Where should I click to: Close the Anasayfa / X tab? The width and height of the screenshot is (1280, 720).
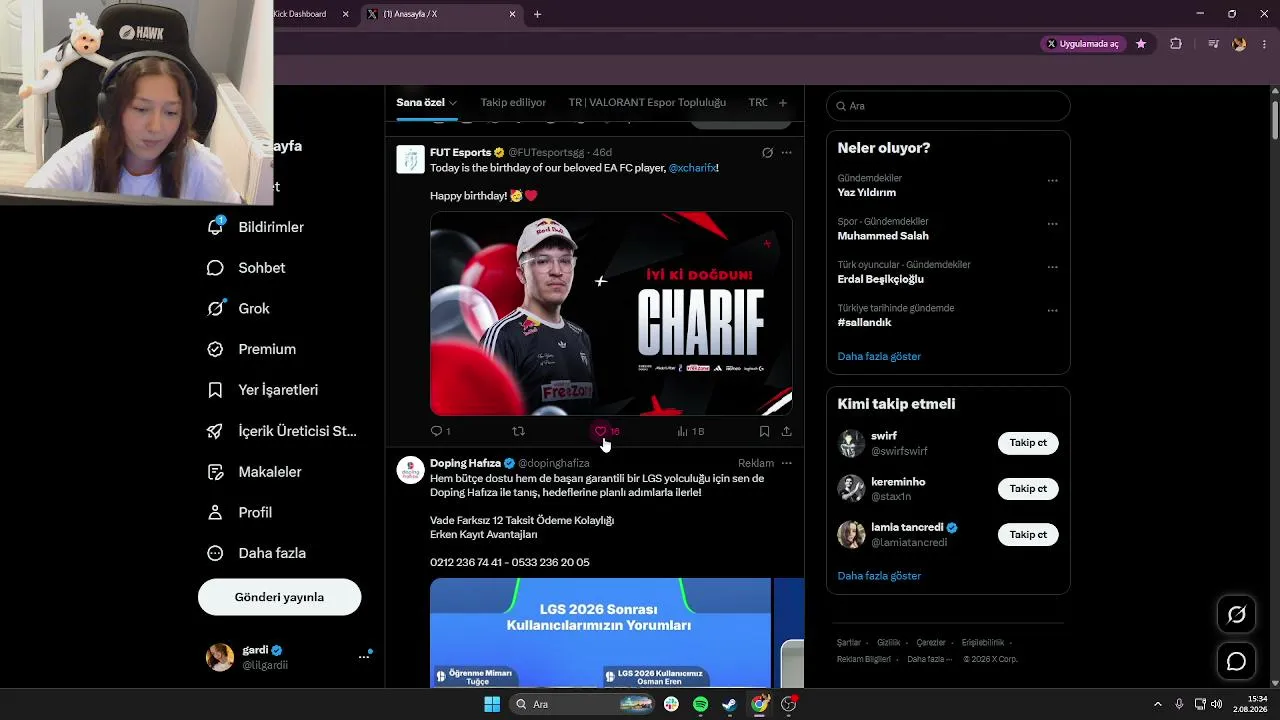click(513, 14)
